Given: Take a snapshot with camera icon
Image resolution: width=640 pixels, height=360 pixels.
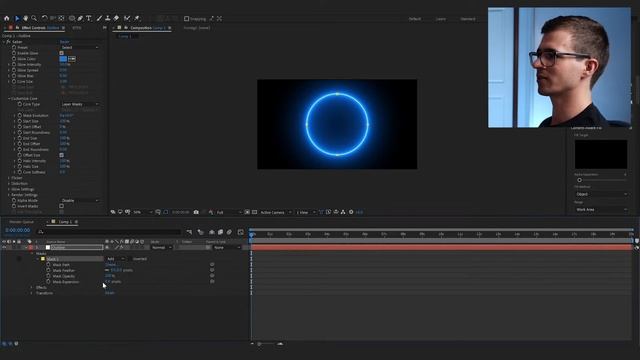Looking at the screenshot, I should (196, 212).
